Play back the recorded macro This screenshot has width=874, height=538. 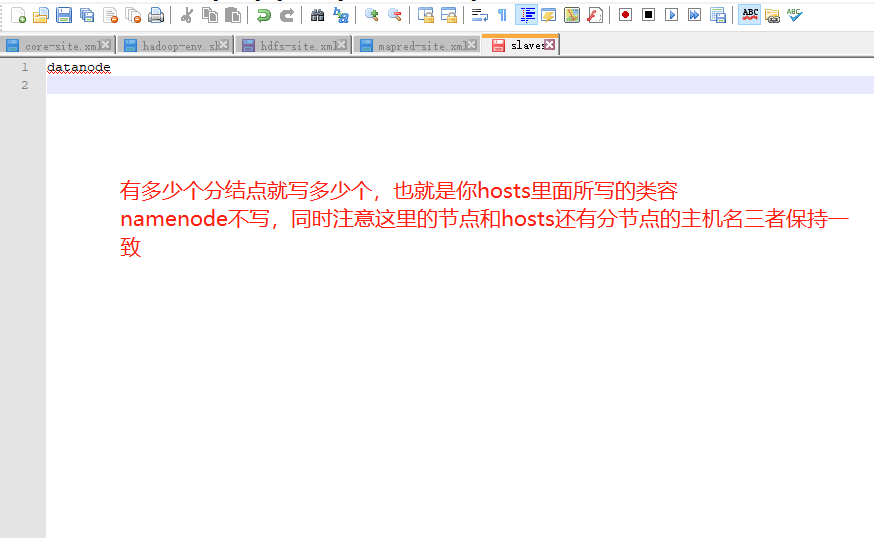click(x=672, y=15)
